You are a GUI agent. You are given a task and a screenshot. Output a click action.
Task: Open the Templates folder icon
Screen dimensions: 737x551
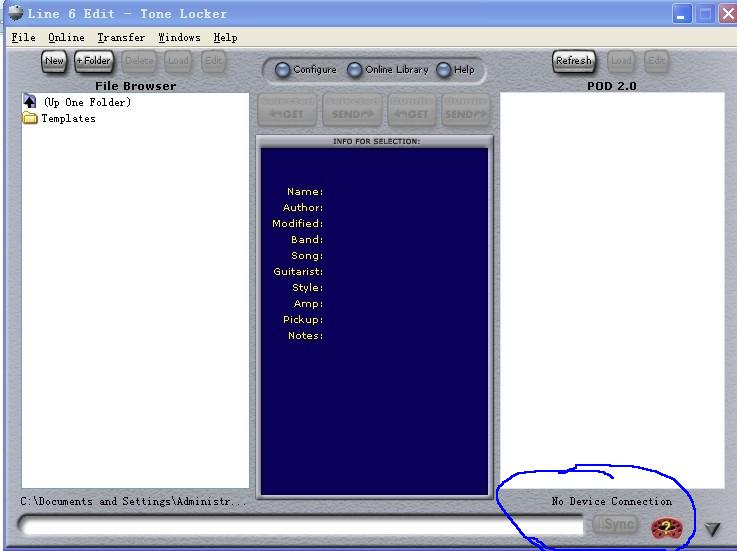[x=30, y=118]
